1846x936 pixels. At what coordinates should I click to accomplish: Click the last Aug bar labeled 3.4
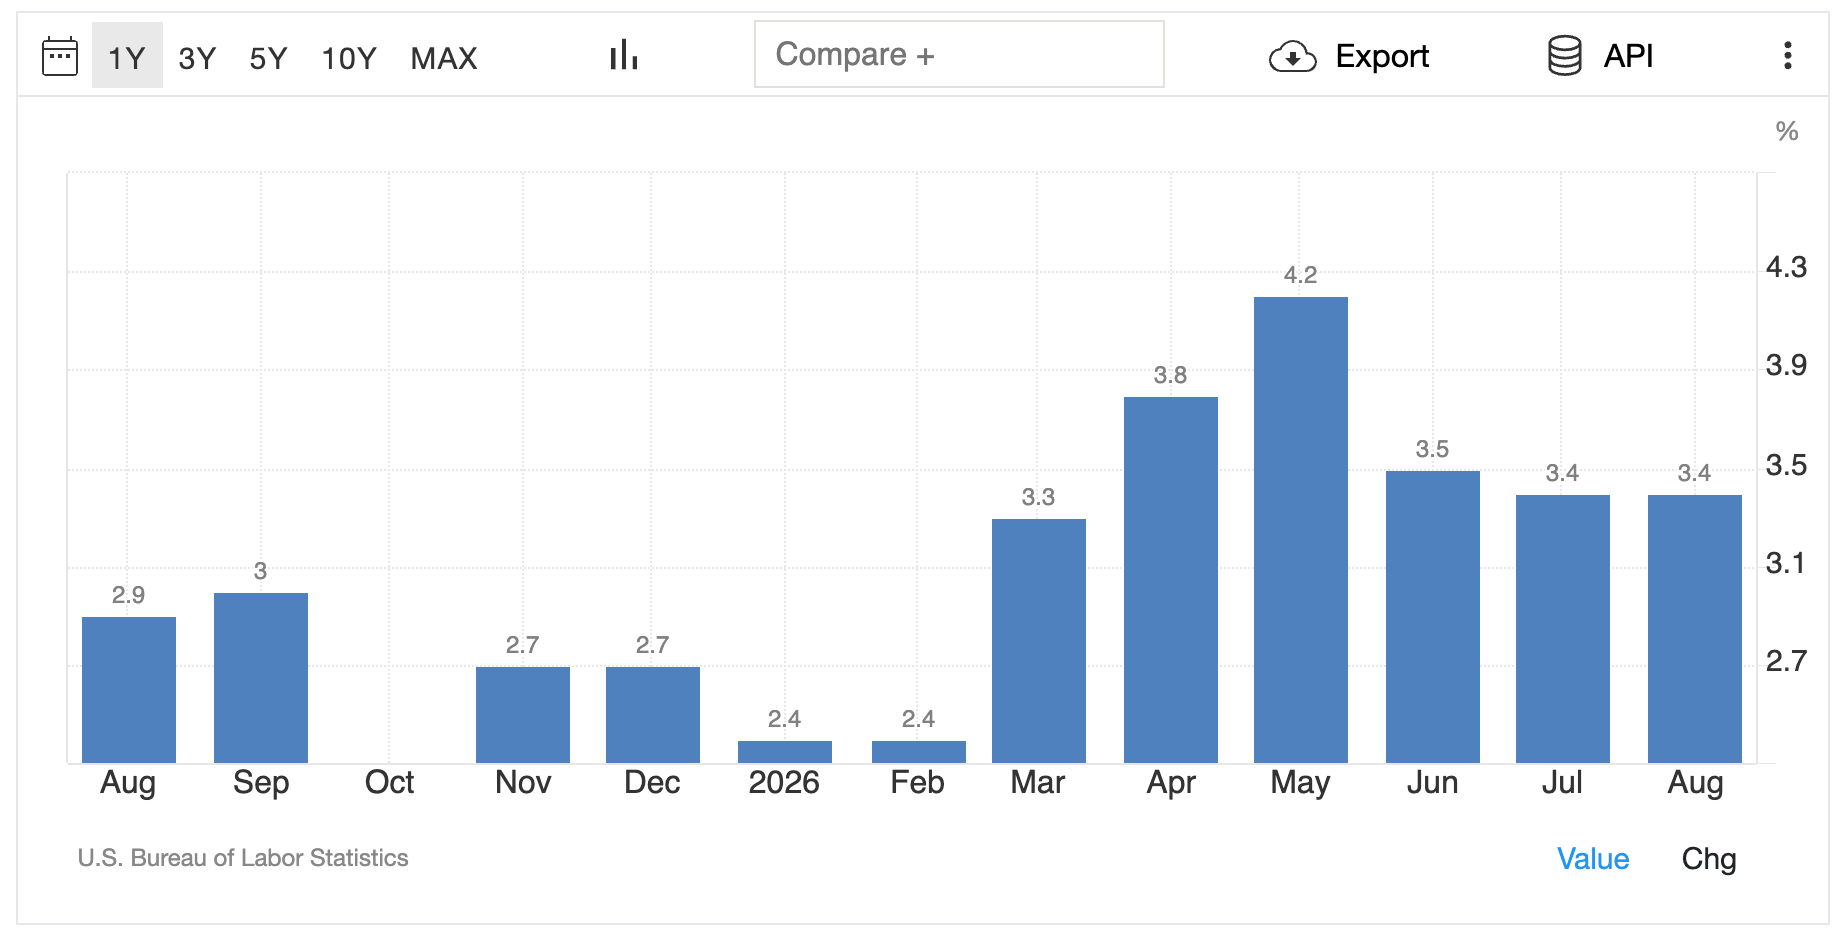tap(1695, 629)
